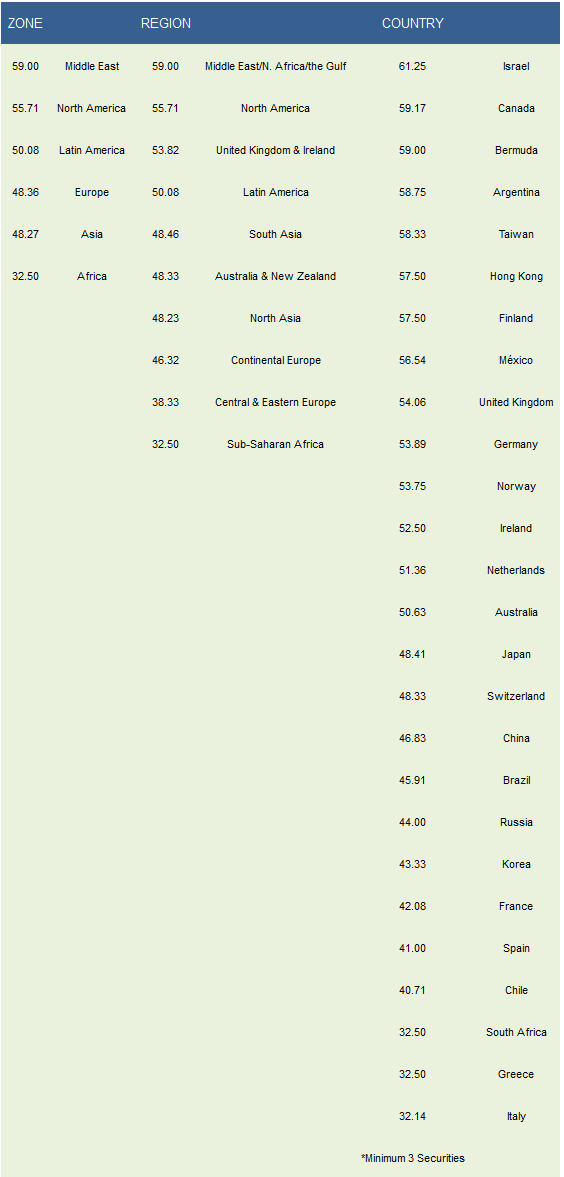564x1177 pixels.
Task: Click the ZONE column header
Action: (x=25, y=23)
